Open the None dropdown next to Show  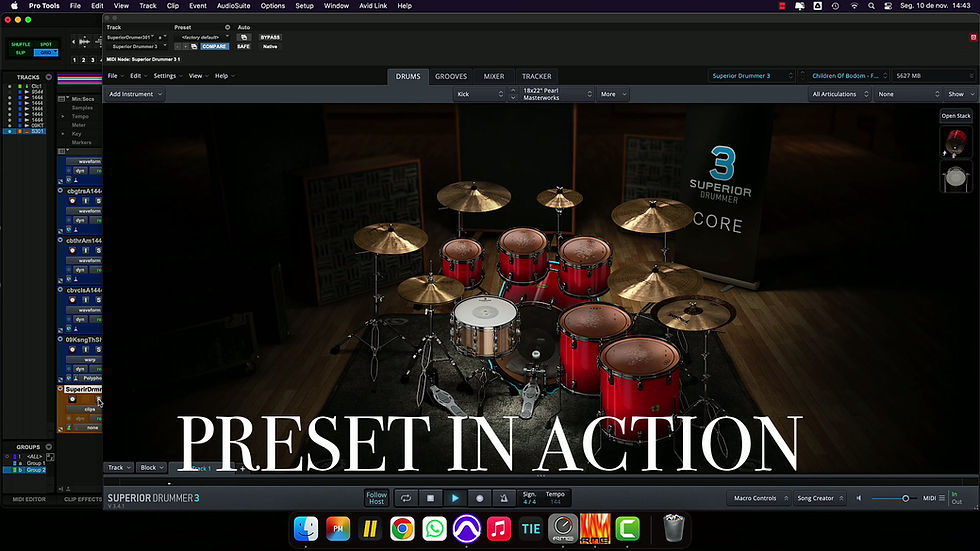click(908, 94)
